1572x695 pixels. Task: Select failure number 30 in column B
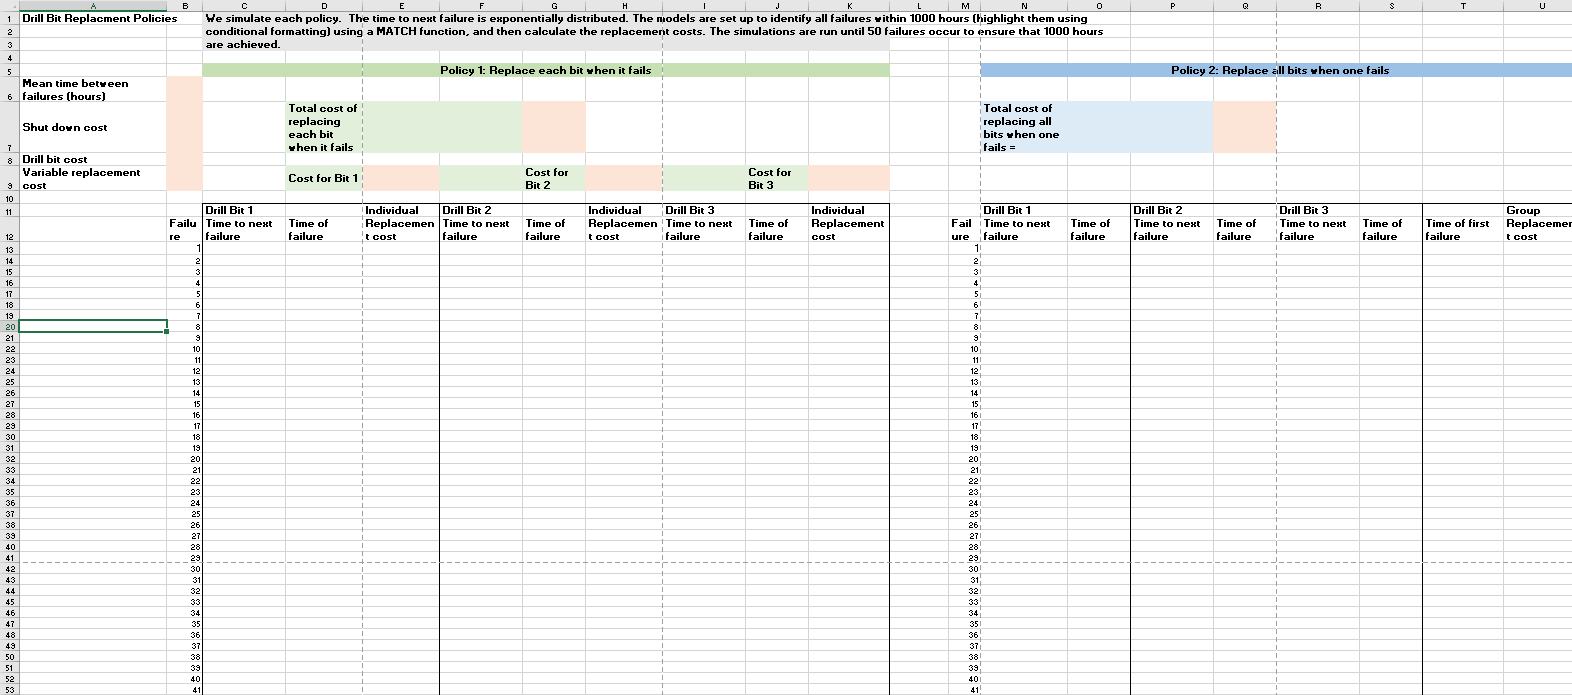pos(185,569)
